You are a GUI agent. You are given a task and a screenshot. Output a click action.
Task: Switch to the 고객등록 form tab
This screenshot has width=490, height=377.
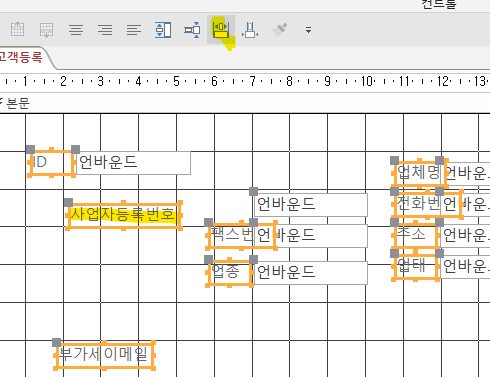click(21, 57)
